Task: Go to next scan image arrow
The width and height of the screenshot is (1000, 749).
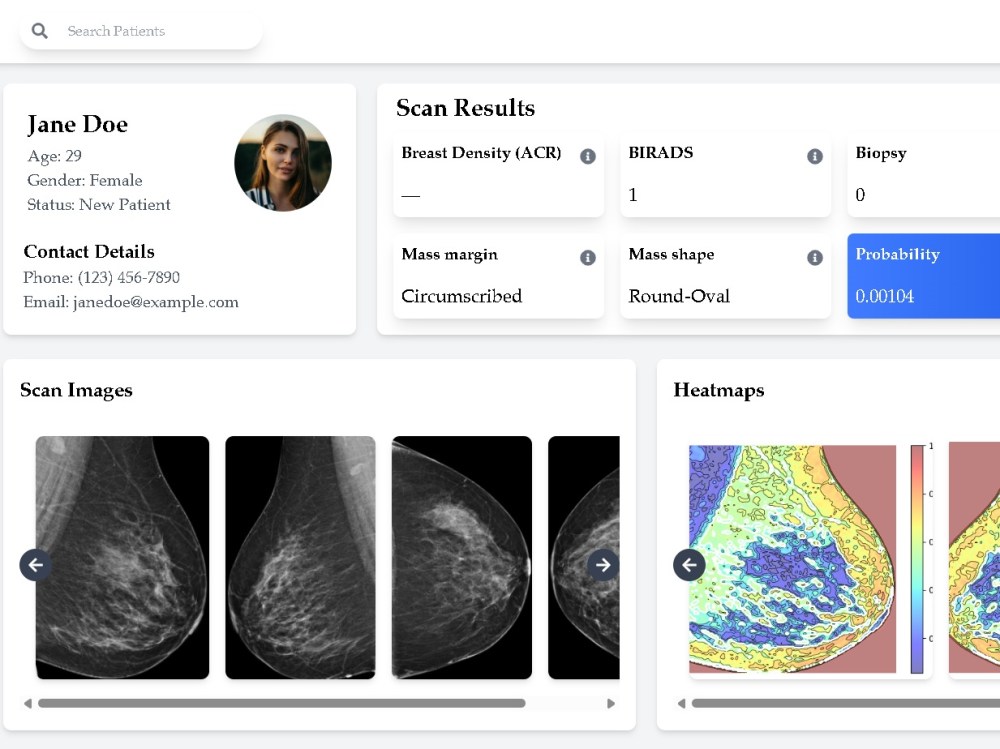Action: pos(603,565)
